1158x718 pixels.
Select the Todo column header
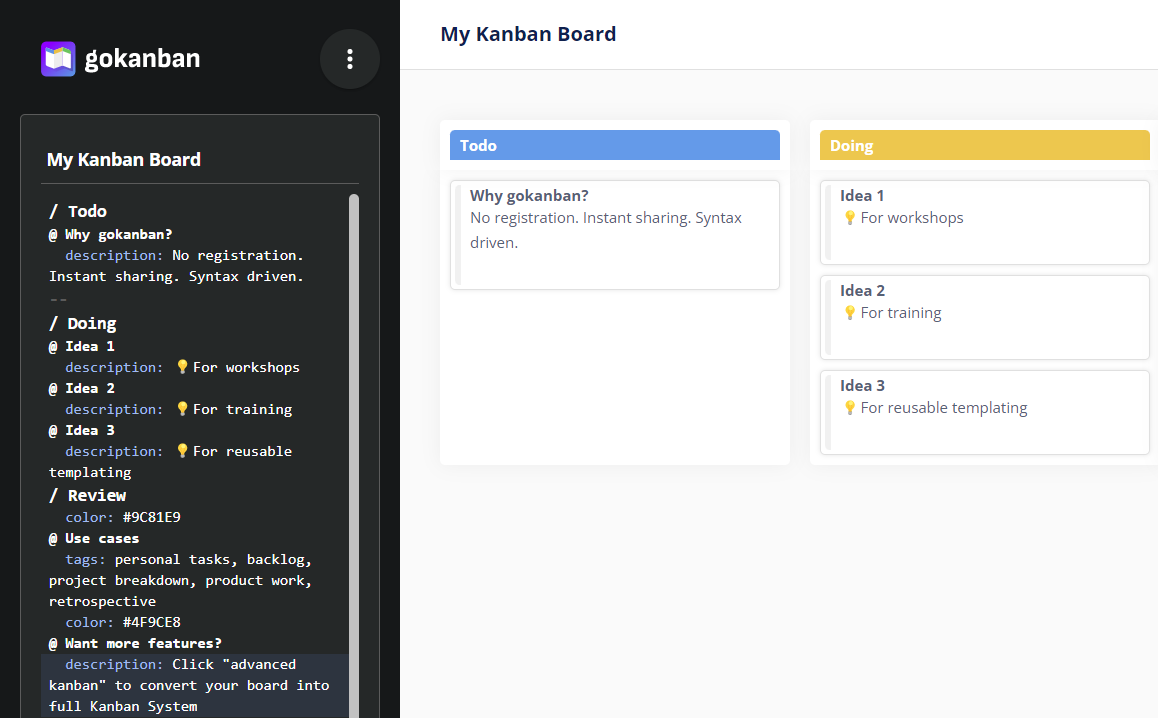[x=614, y=146]
